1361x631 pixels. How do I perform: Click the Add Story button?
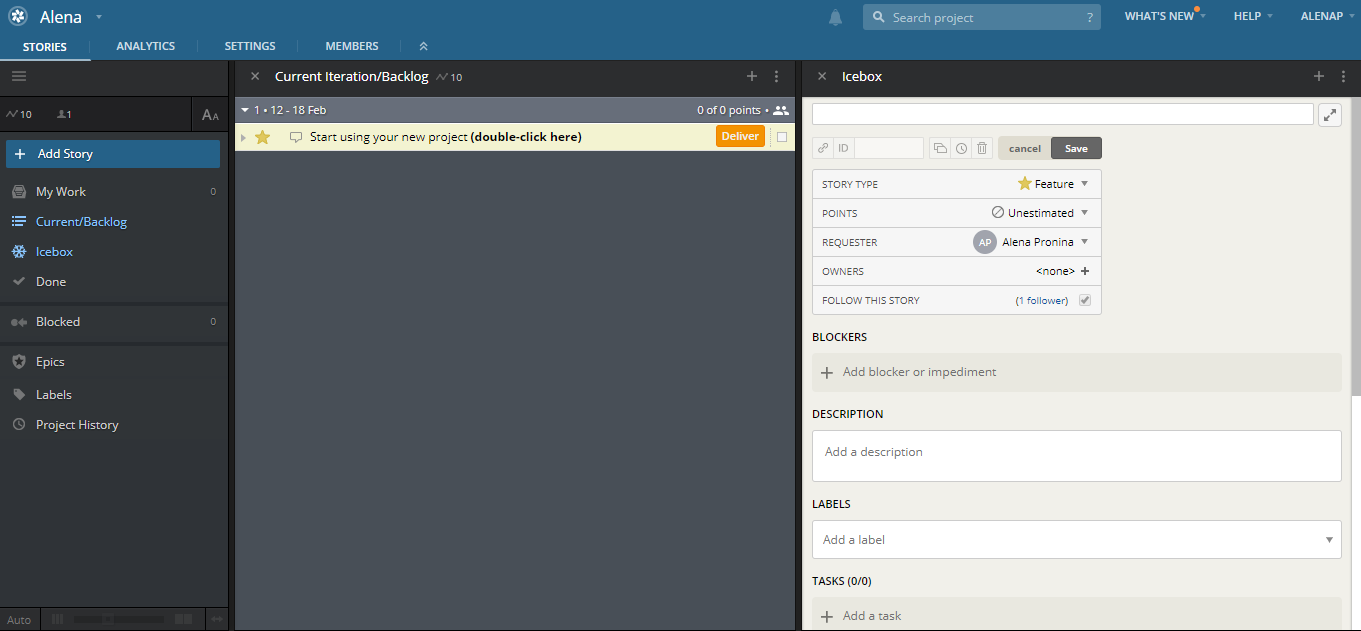(x=113, y=154)
